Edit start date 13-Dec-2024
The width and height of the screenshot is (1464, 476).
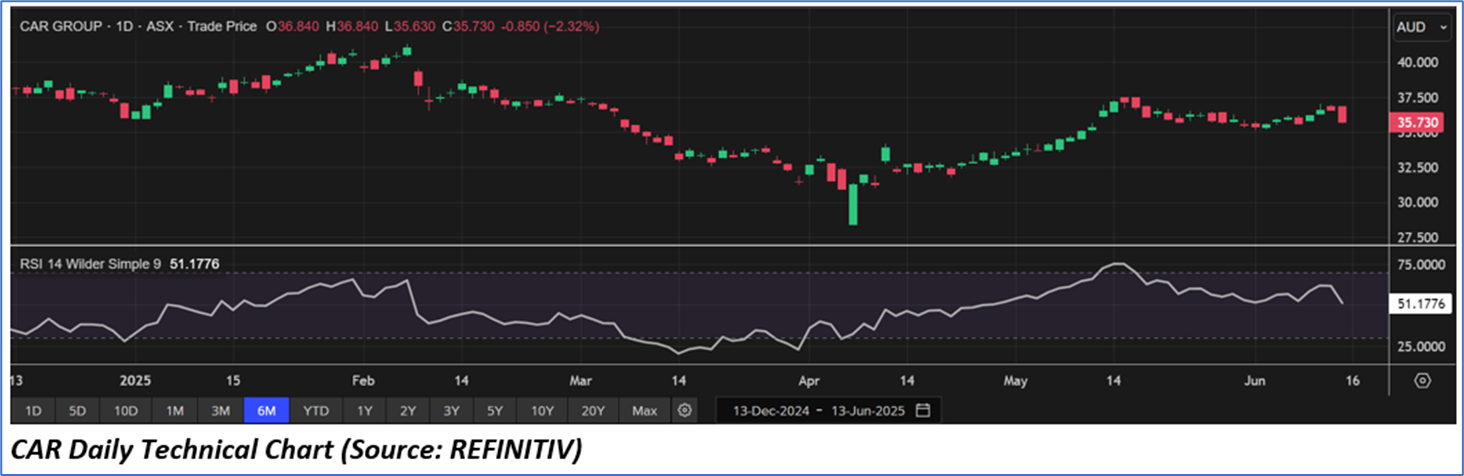(769, 411)
